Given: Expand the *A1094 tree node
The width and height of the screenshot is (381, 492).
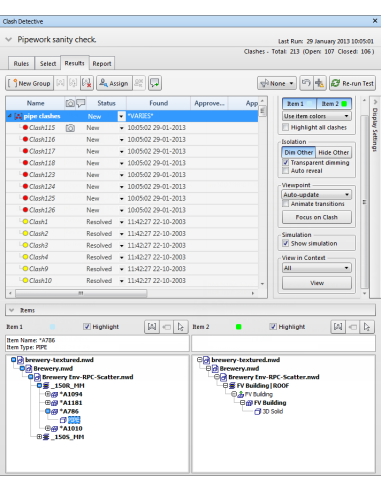Looking at the screenshot, I should pyautogui.click(x=48, y=394).
